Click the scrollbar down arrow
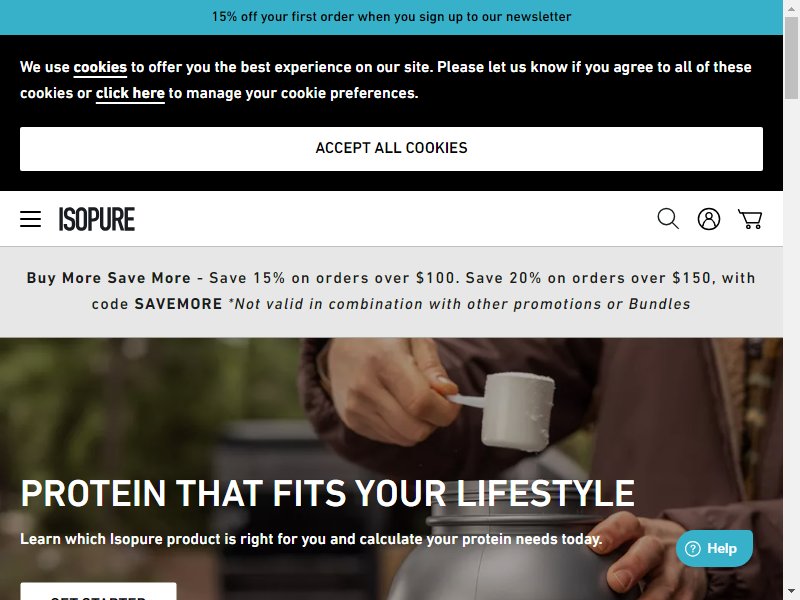This screenshot has width=800, height=600. 791,593
